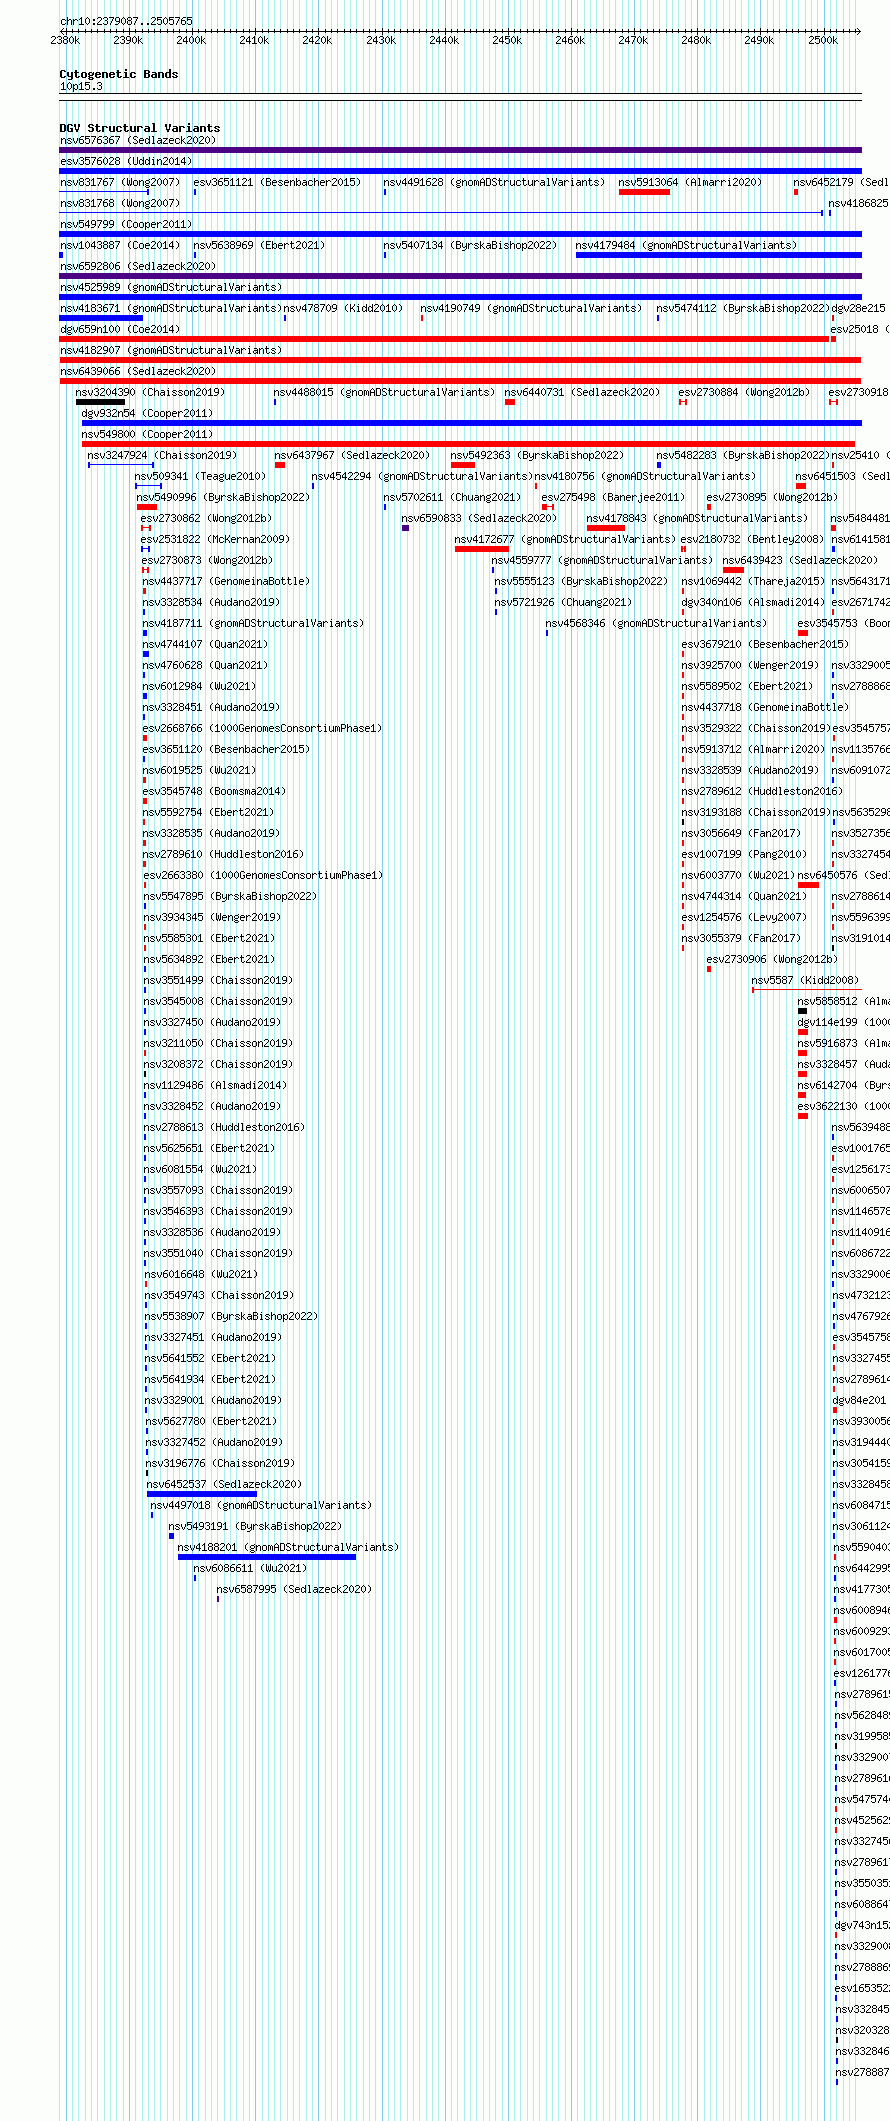Select nsv4437717 (GenomeinaBottle) label
The image size is (890, 2121).
click(x=227, y=581)
